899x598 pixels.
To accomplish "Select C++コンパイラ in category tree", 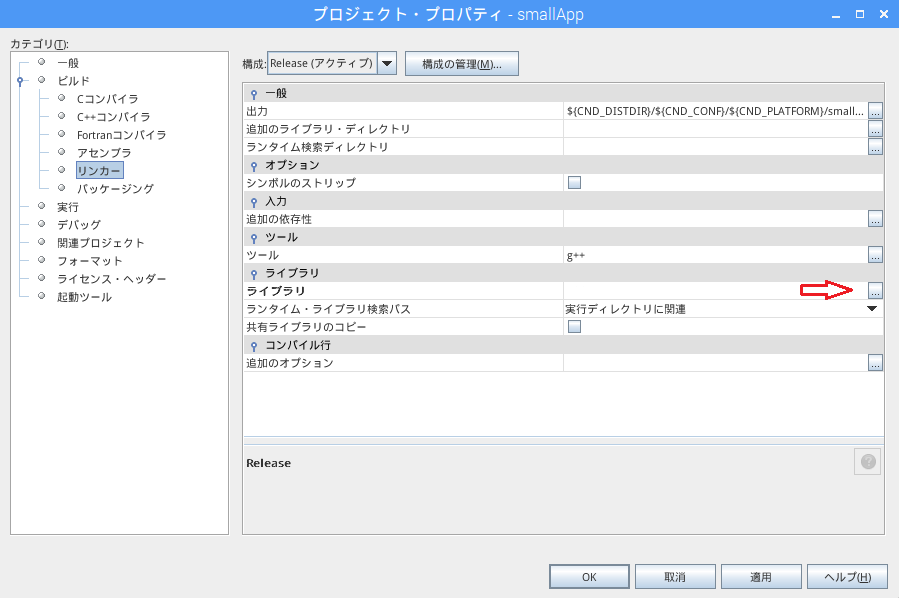I will (113, 117).
